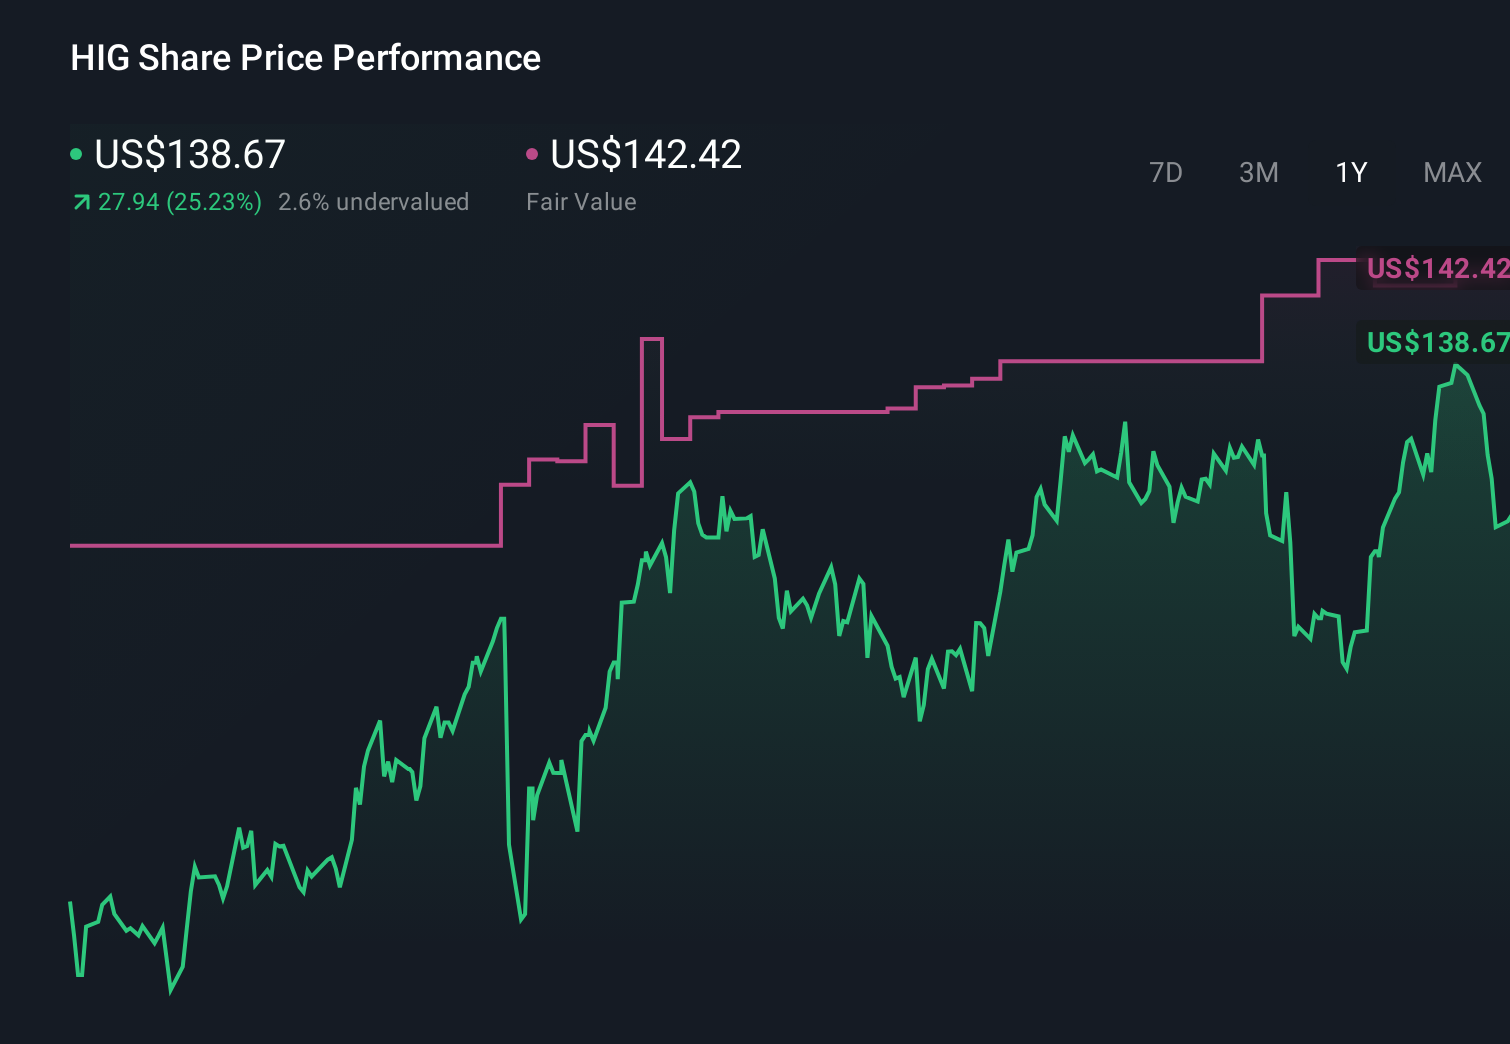The width and height of the screenshot is (1510, 1044).
Task: Open the MAX historical view
Action: point(1451,172)
